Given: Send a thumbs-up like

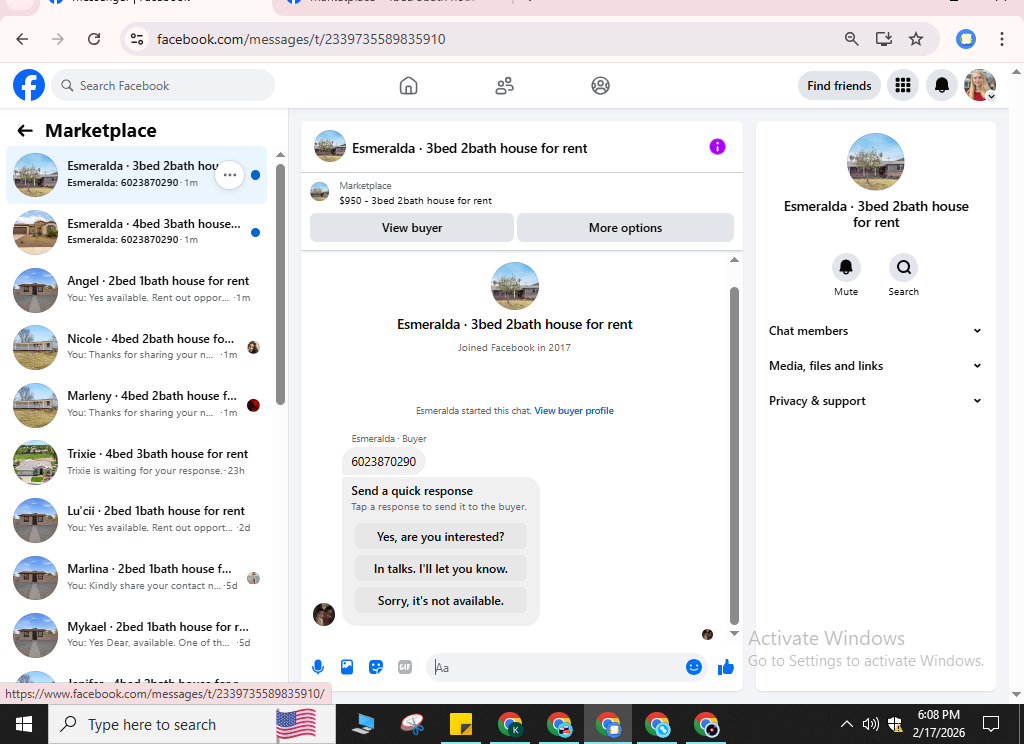Looking at the screenshot, I should 726,667.
